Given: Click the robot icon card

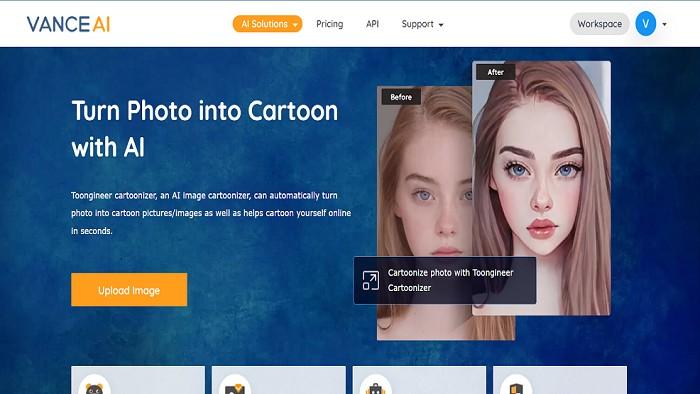Looking at the screenshot, I should (x=419, y=380).
